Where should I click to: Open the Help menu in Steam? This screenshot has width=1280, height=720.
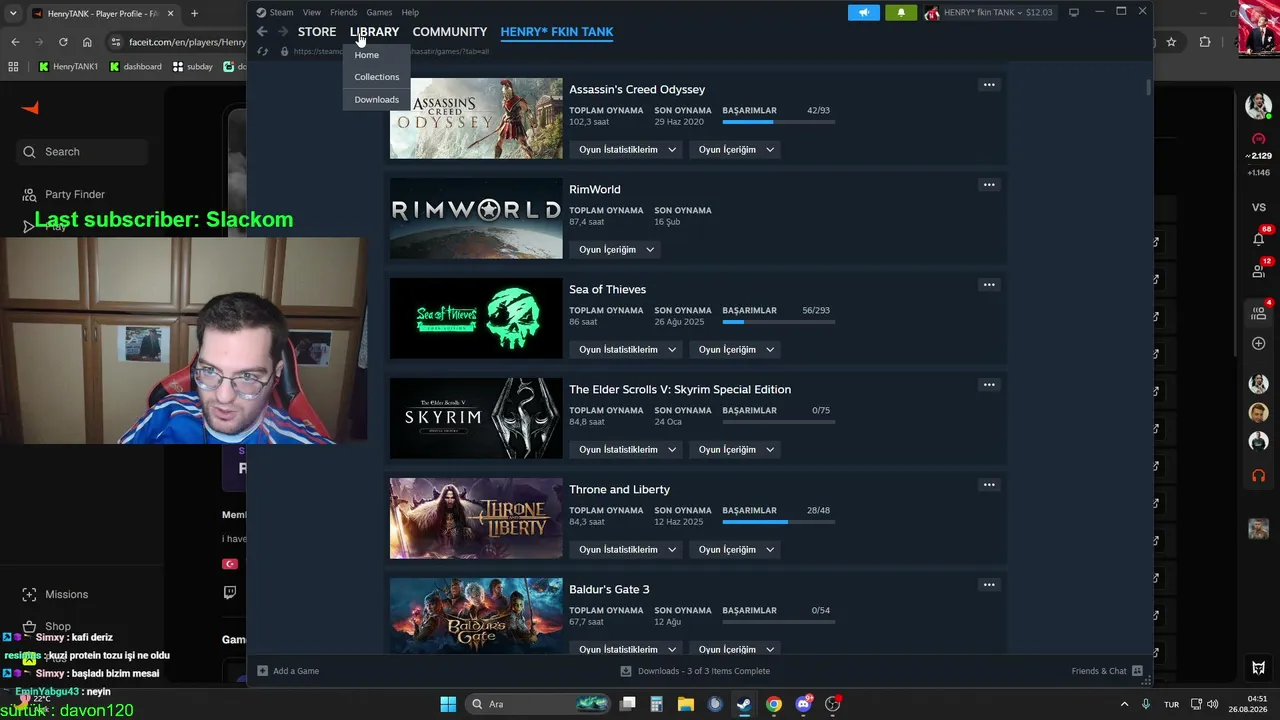[x=410, y=12]
